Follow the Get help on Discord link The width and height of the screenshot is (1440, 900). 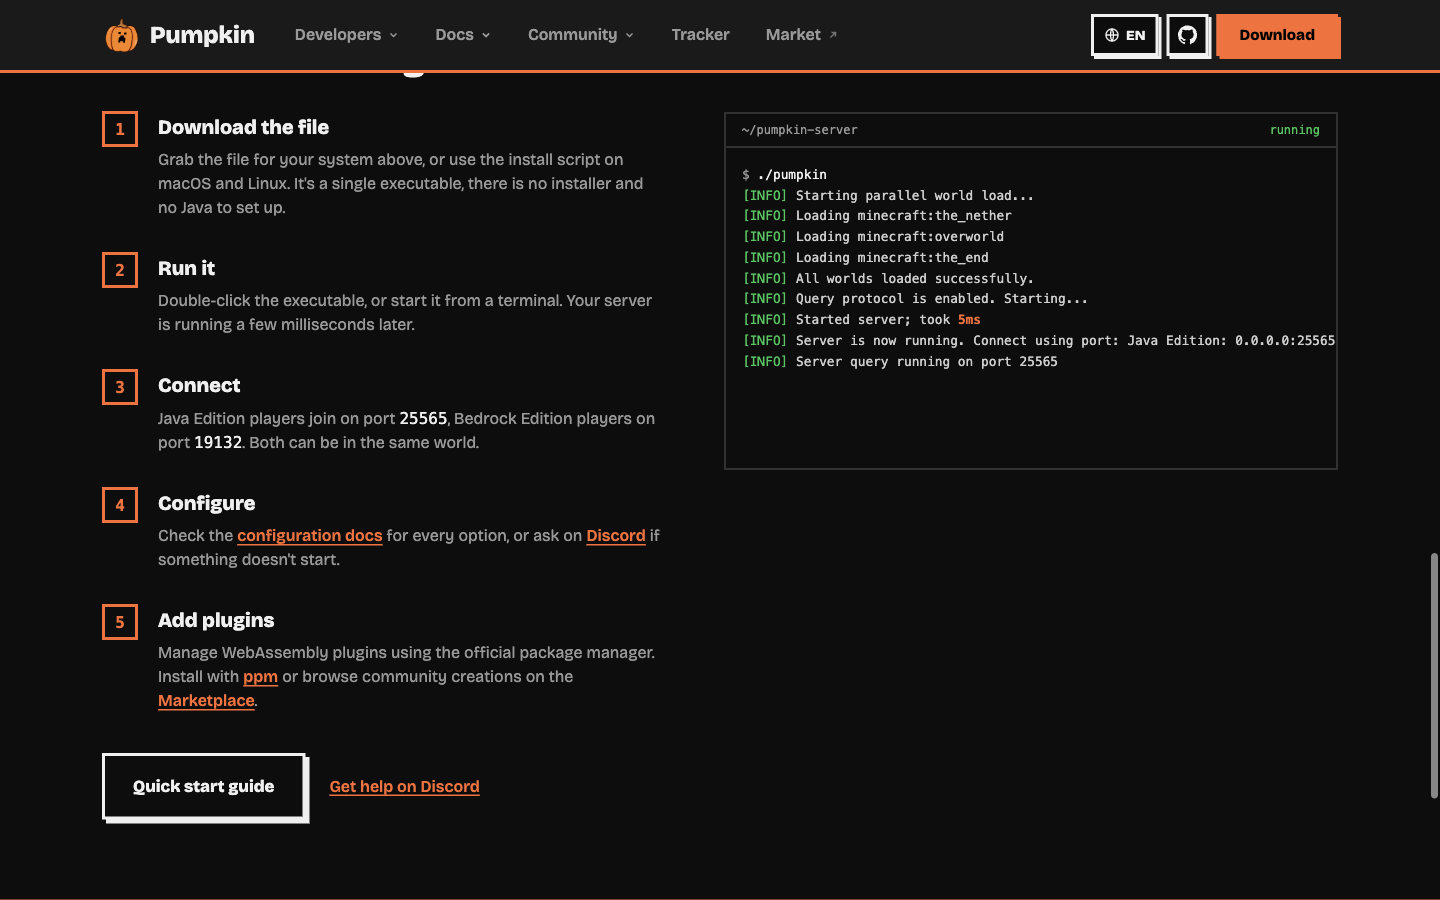(x=404, y=787)
